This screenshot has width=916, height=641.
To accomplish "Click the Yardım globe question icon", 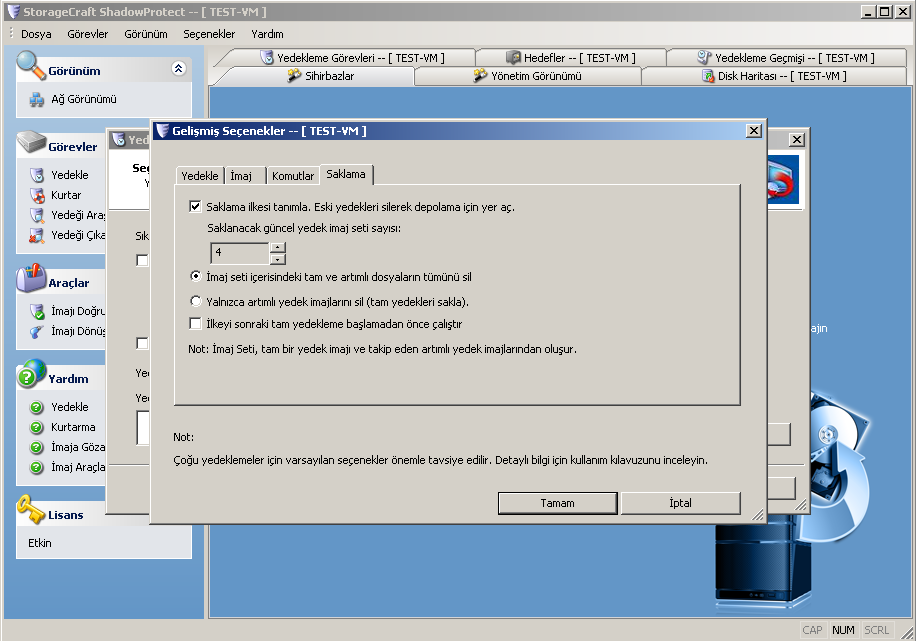I will pyautogui.click(x=31, y=374).
